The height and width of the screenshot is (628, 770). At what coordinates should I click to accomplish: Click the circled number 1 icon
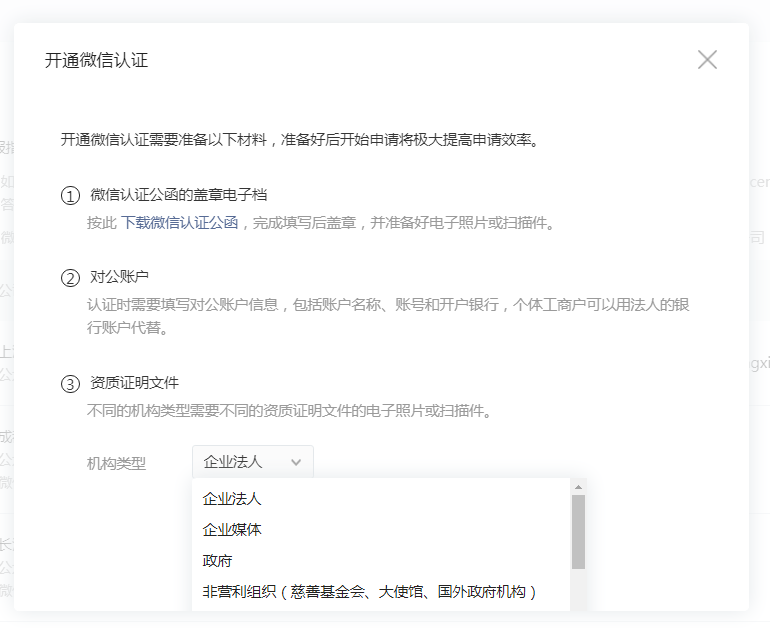[70, 196]
